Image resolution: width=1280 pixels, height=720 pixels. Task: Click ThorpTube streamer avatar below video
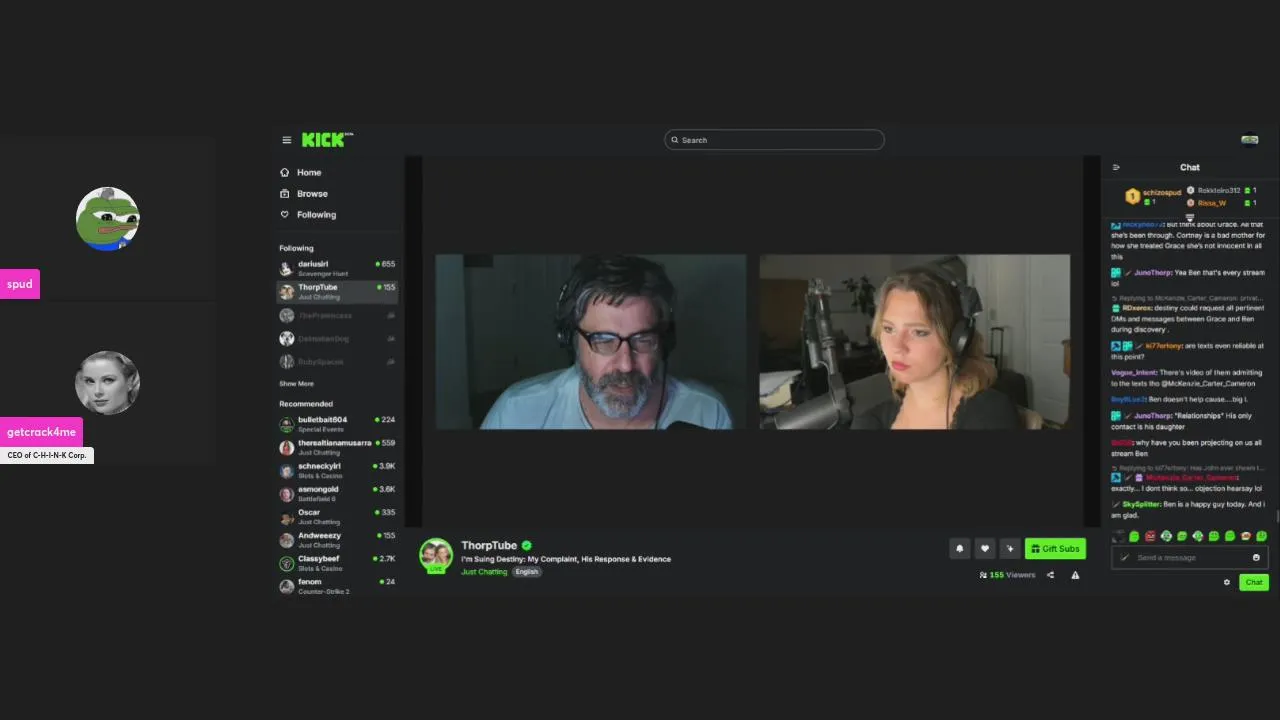(x=435, y=555)
